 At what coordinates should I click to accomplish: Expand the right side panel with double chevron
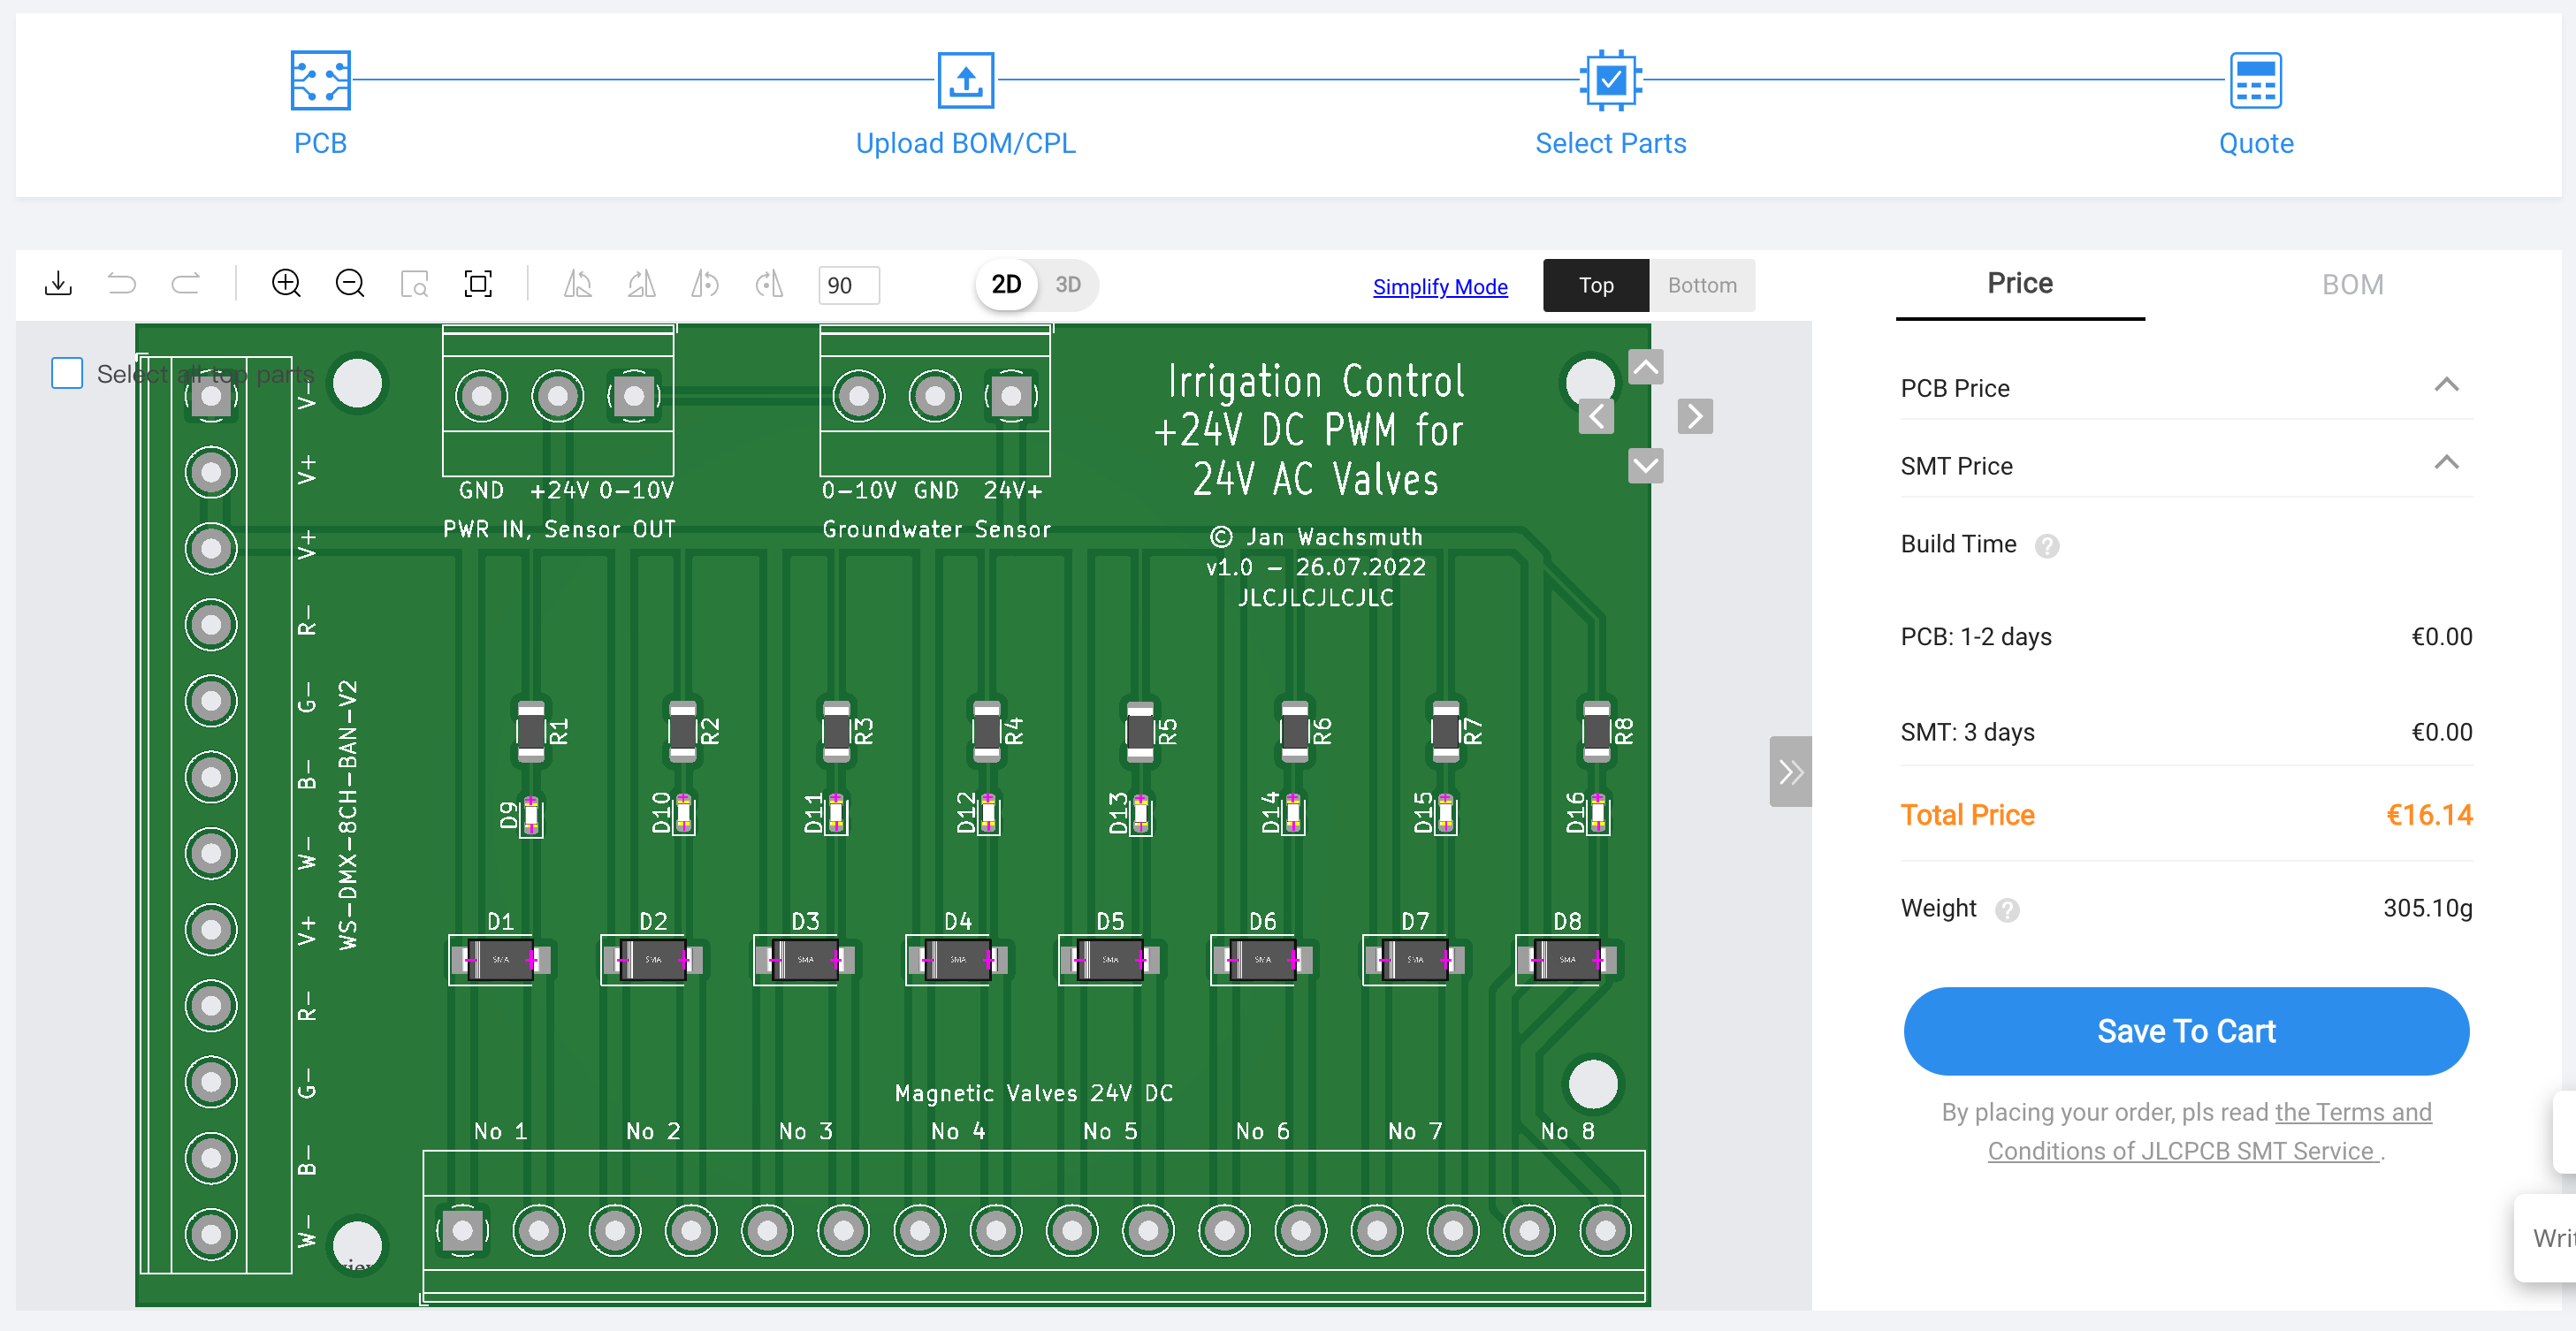click(x=1790, y=771)
